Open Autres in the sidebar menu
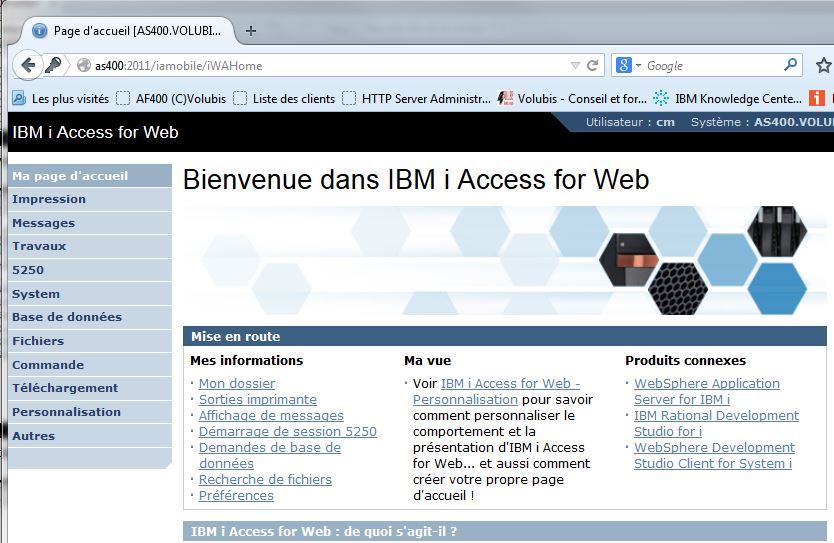 point(90,436)
